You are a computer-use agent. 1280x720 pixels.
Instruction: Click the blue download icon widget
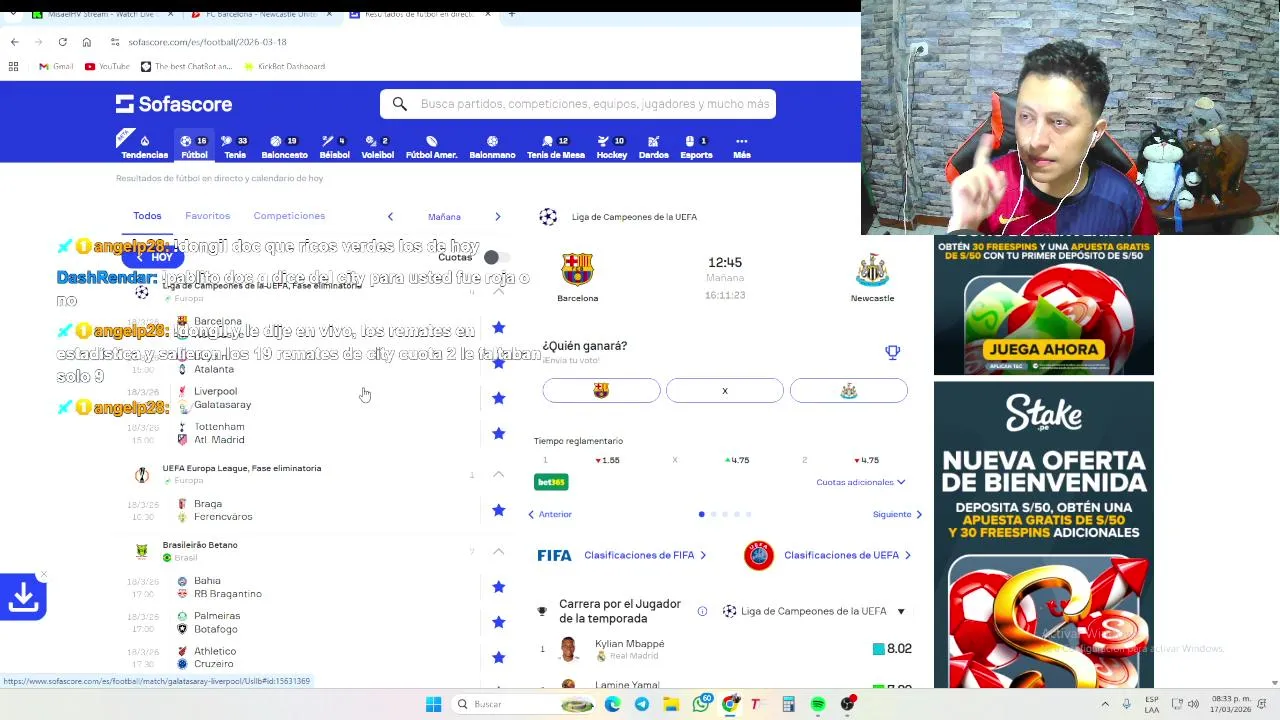click(23, 597)
